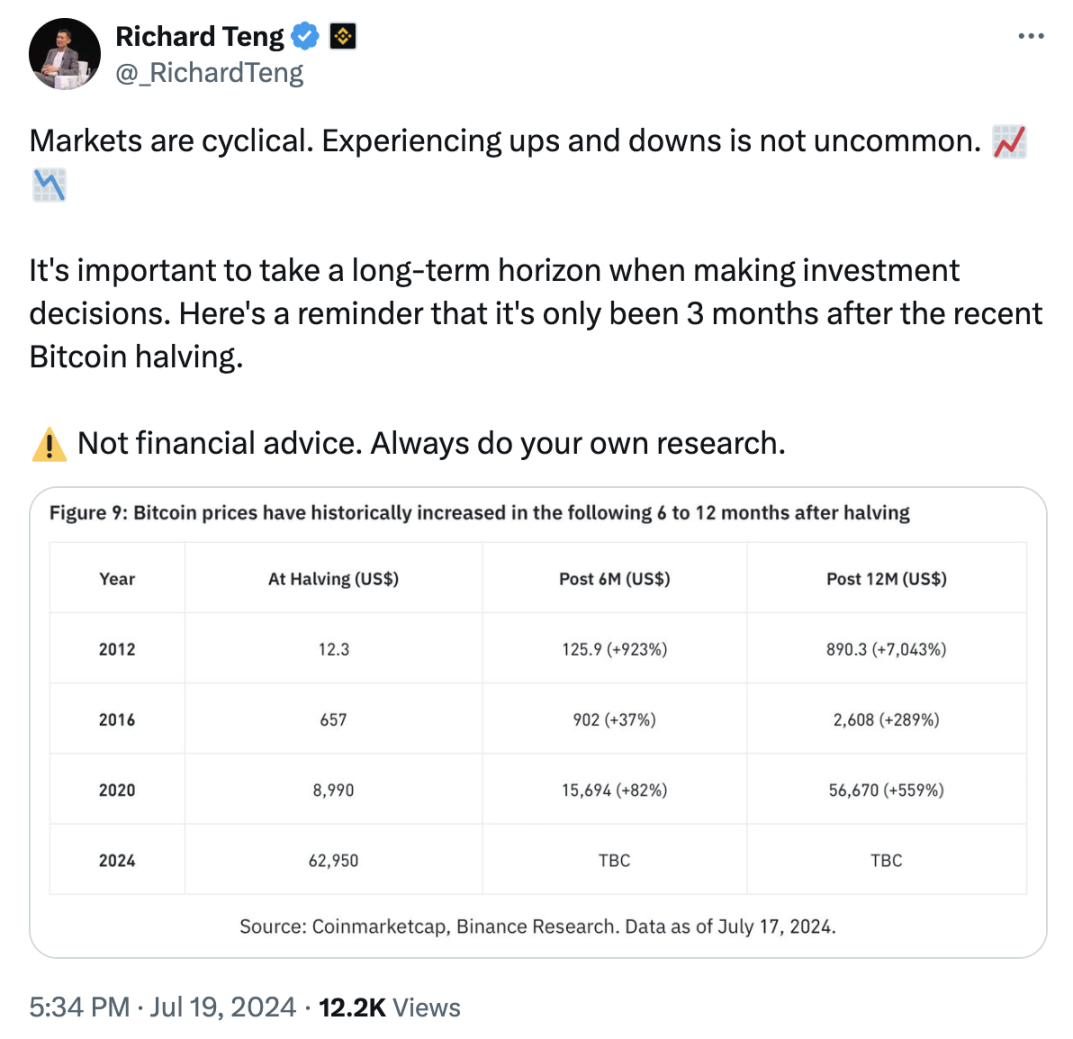Click the 2016 row in the table
Viewport: 1073px width, 1039px height.
pos(117,719)
